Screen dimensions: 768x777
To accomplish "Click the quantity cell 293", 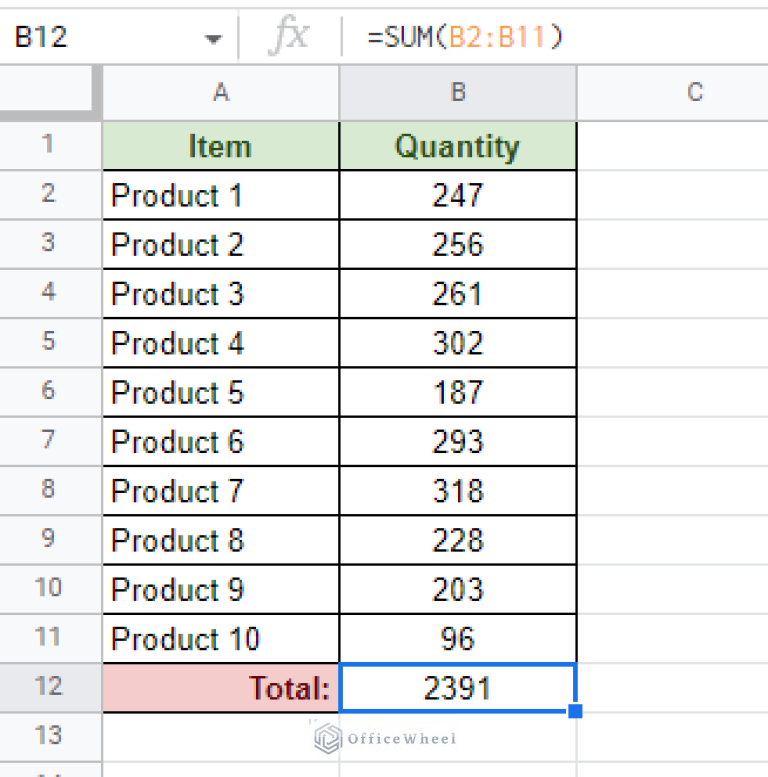I will (x=458, y=441).
